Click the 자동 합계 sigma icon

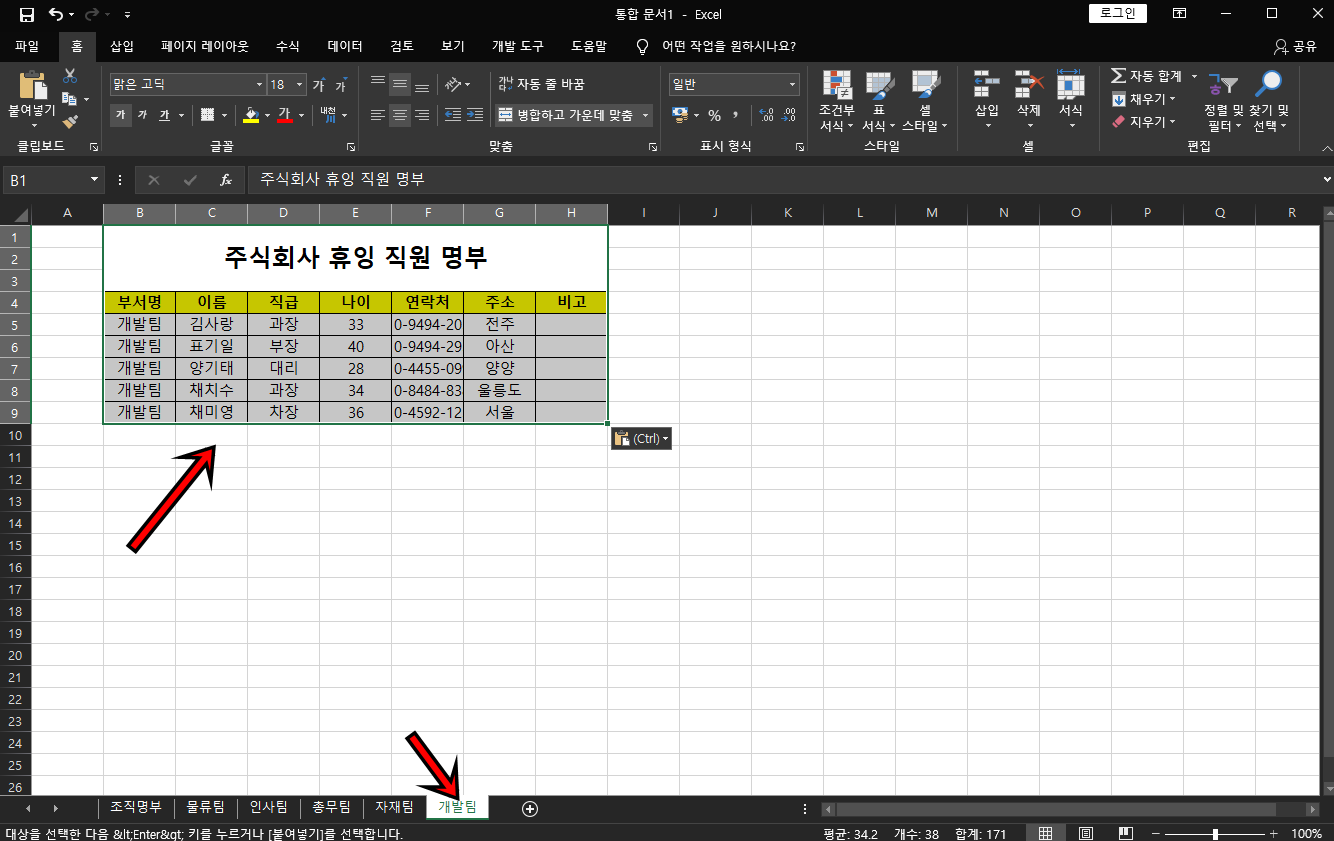click(x=1118, y=76)
